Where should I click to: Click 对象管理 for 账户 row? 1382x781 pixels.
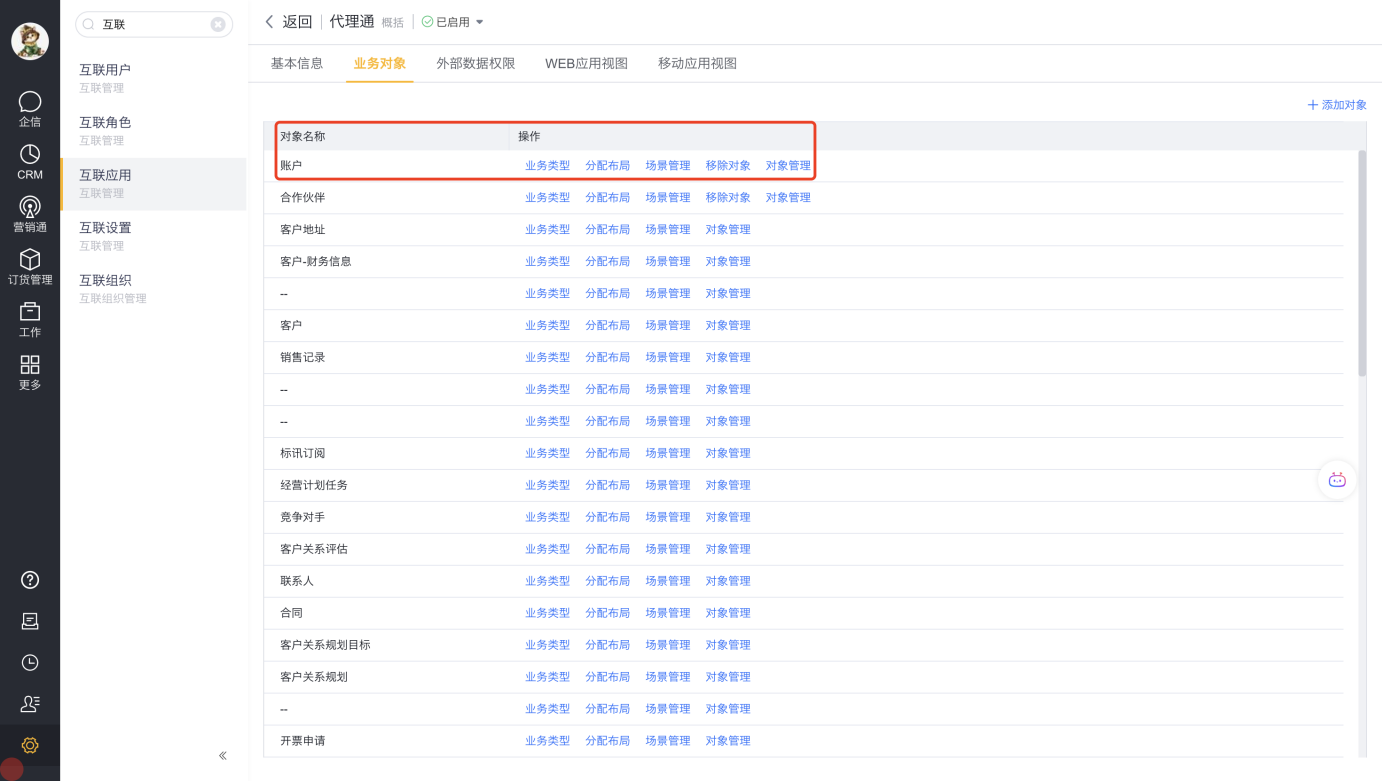788,166
